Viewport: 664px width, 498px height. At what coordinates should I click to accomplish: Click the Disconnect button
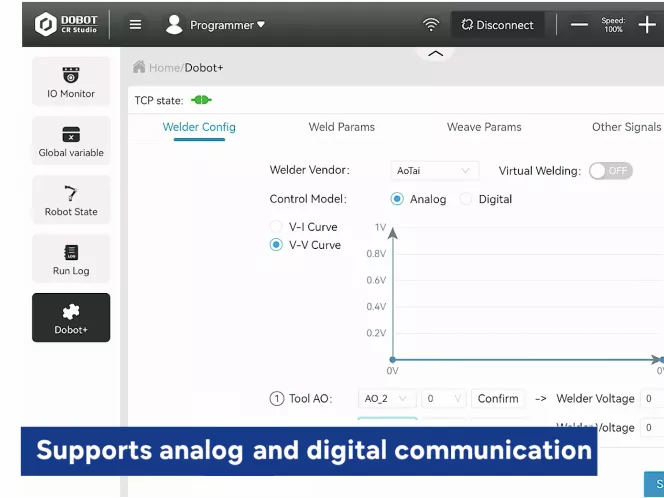coord(498,25)
